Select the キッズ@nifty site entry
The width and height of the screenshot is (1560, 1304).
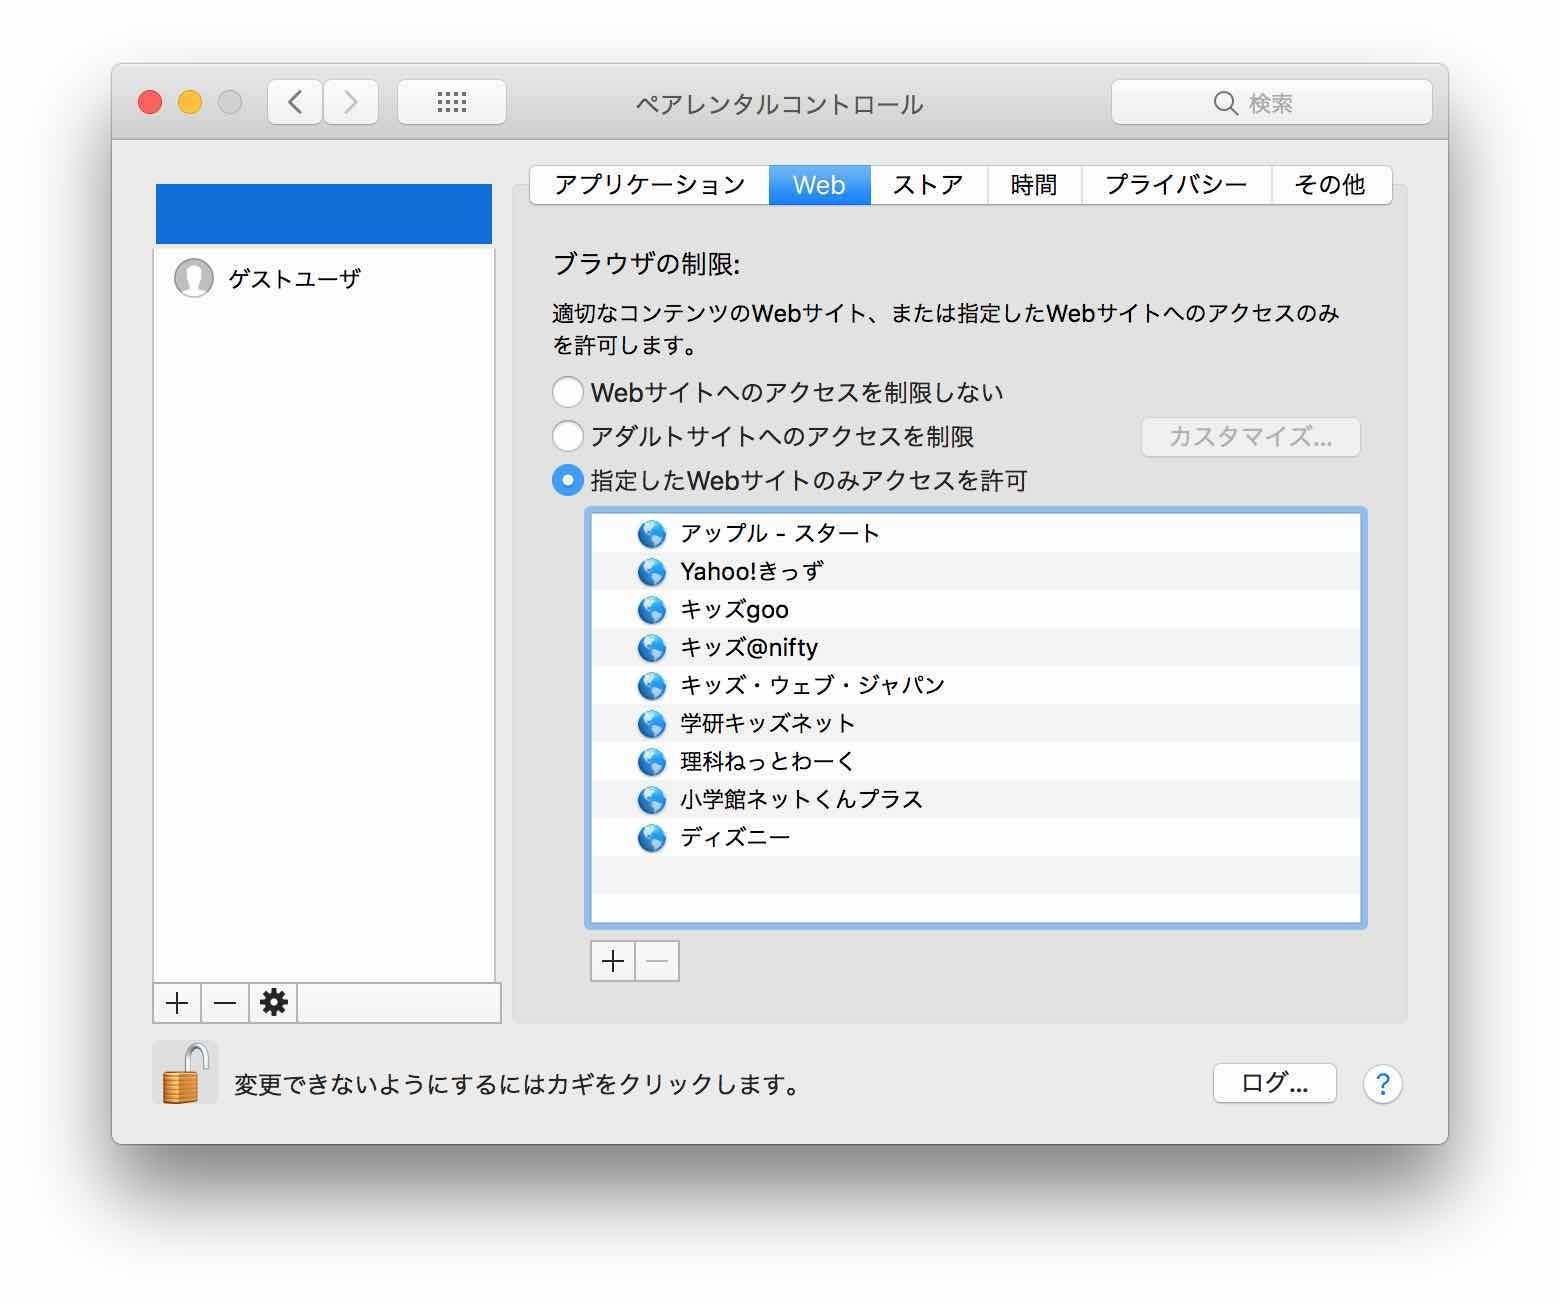tap(975, 647)
